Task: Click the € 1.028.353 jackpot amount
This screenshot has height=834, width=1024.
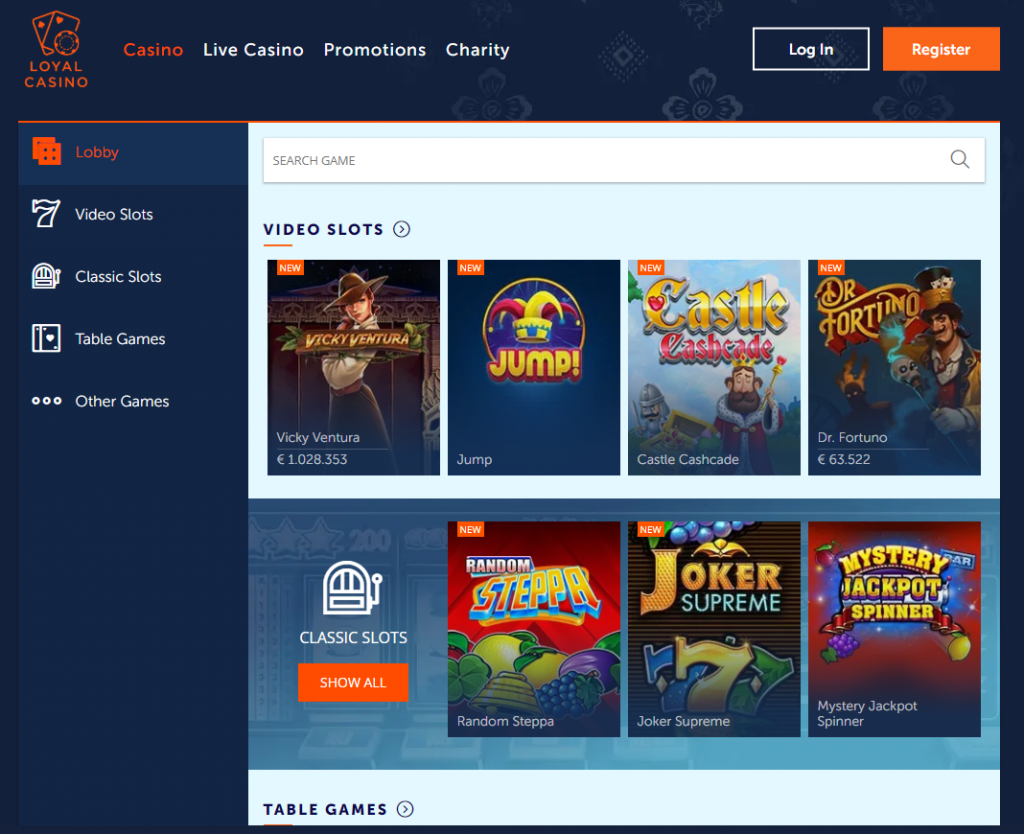Action: [x=312, y=459]
